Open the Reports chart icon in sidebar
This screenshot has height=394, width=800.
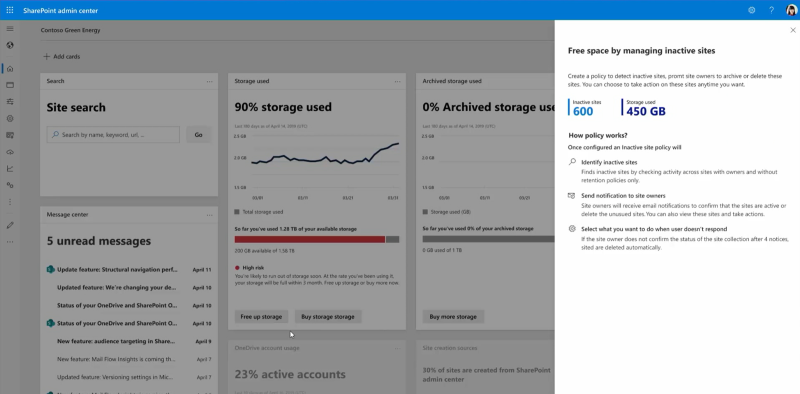click(x=10, y=168)
